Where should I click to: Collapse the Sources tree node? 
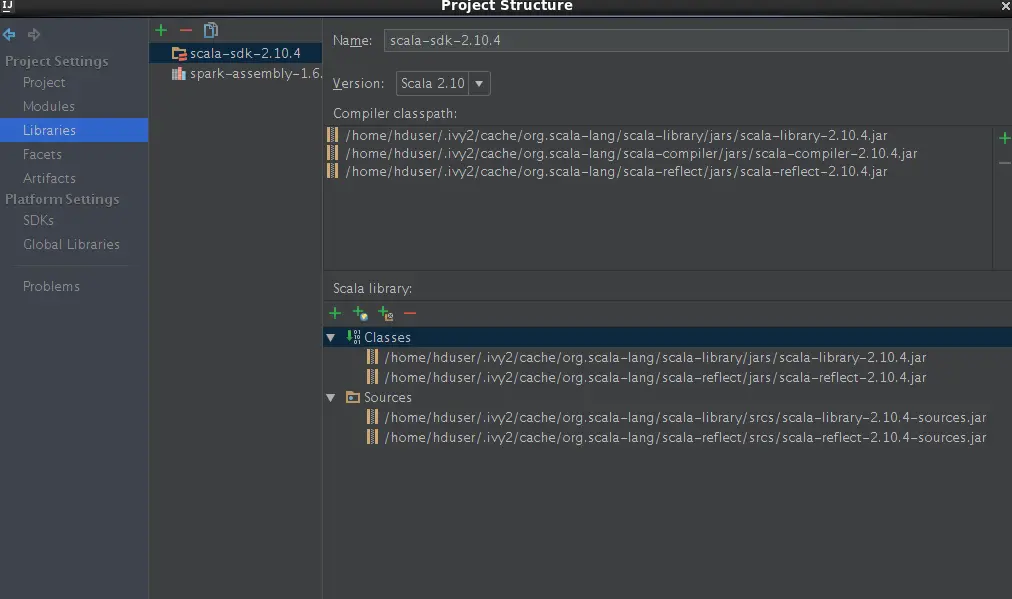pos(331,398)
